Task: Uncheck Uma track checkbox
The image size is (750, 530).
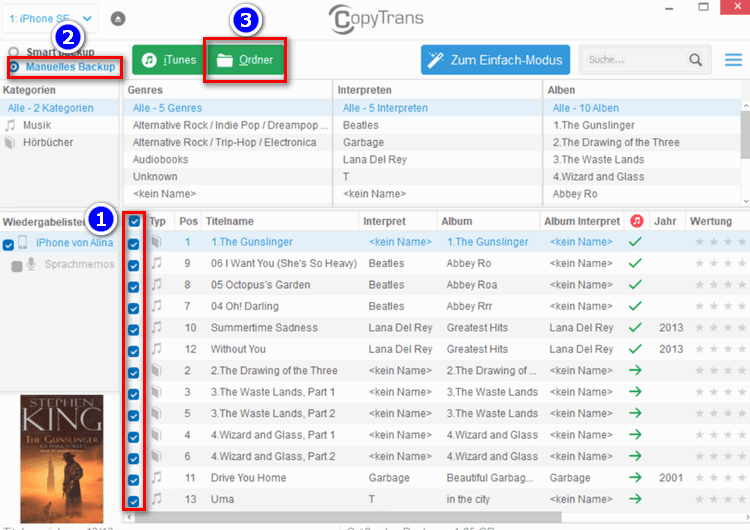Action: click(x=133, y=501)
